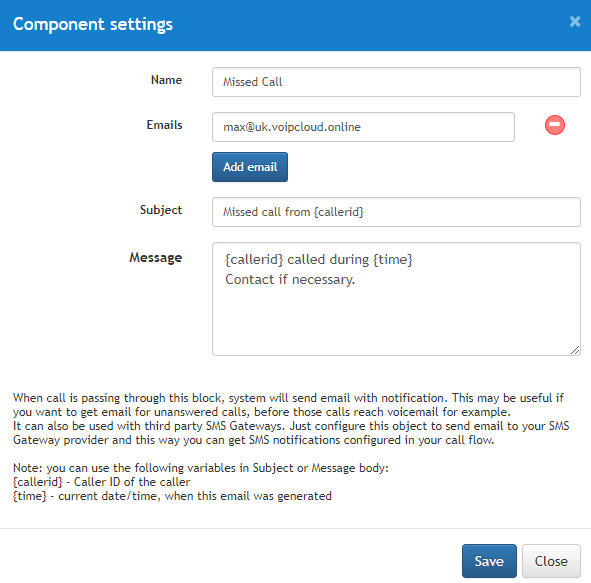Click the help text mentioning SMS Gateways

click(291, 433)
